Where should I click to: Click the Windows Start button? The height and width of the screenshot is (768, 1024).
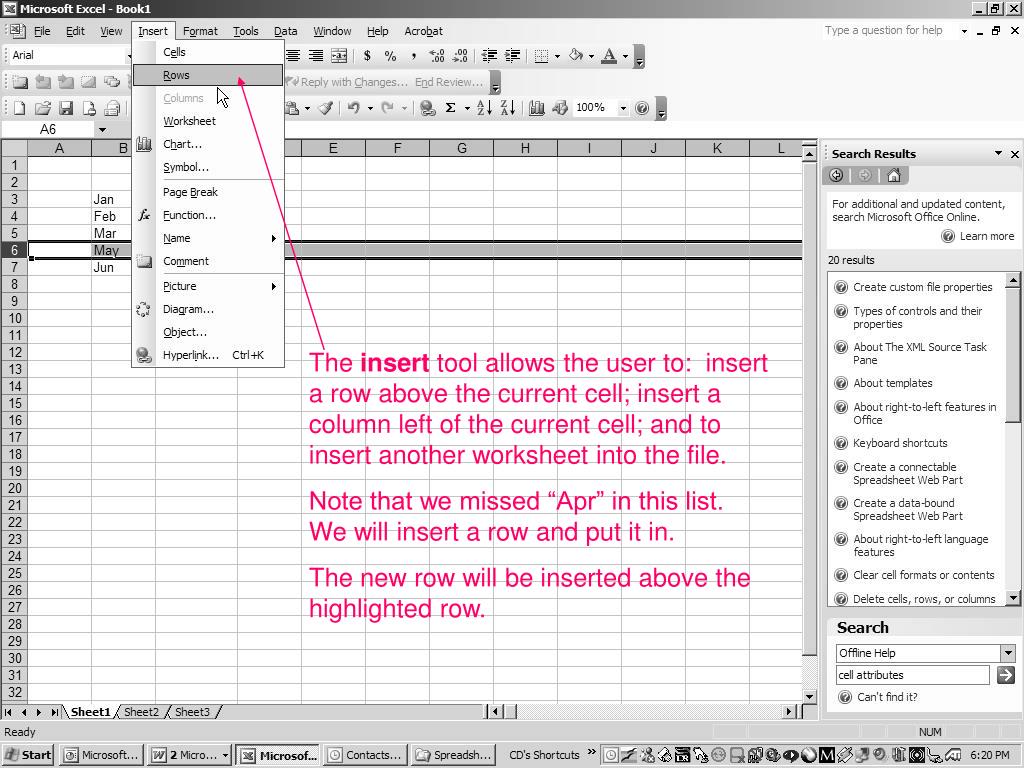(x=29, y=755)
